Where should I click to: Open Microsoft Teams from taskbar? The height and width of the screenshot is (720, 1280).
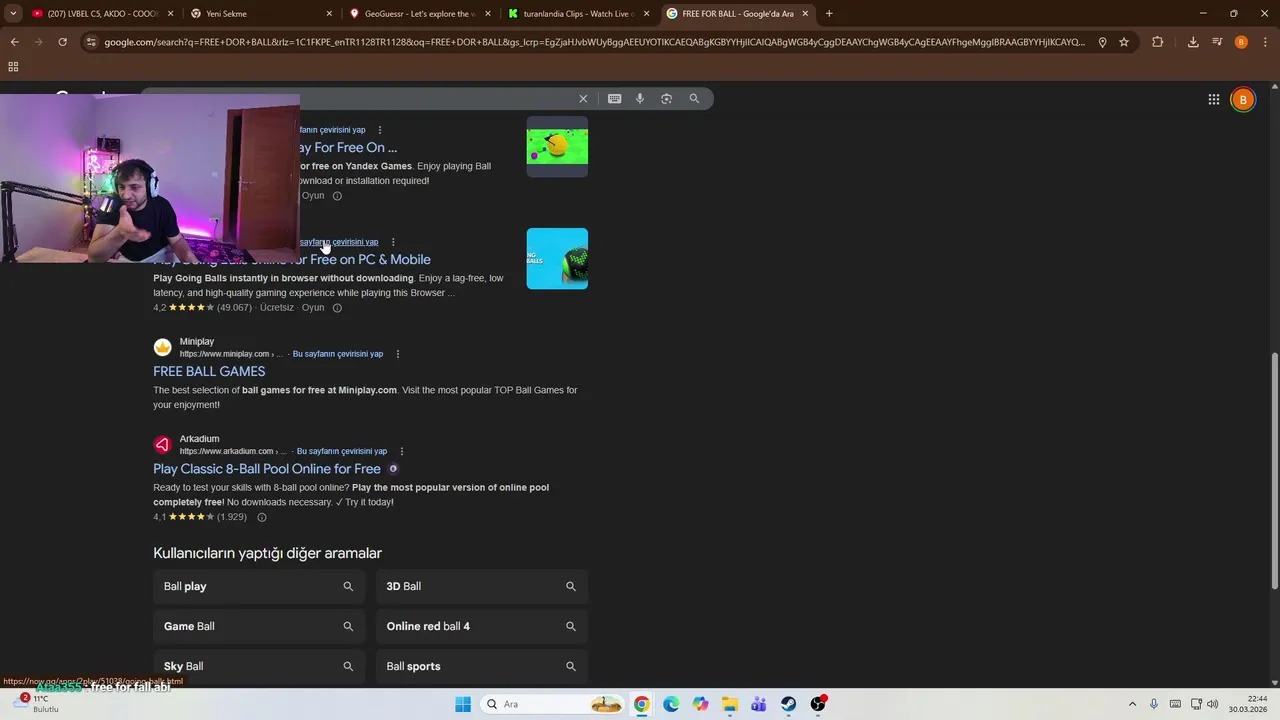759,704
